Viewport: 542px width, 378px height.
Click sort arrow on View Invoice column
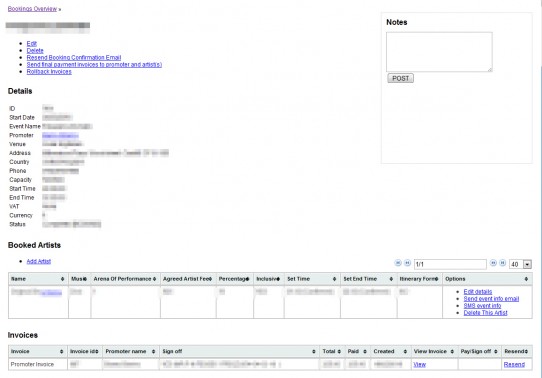[452, 351]
